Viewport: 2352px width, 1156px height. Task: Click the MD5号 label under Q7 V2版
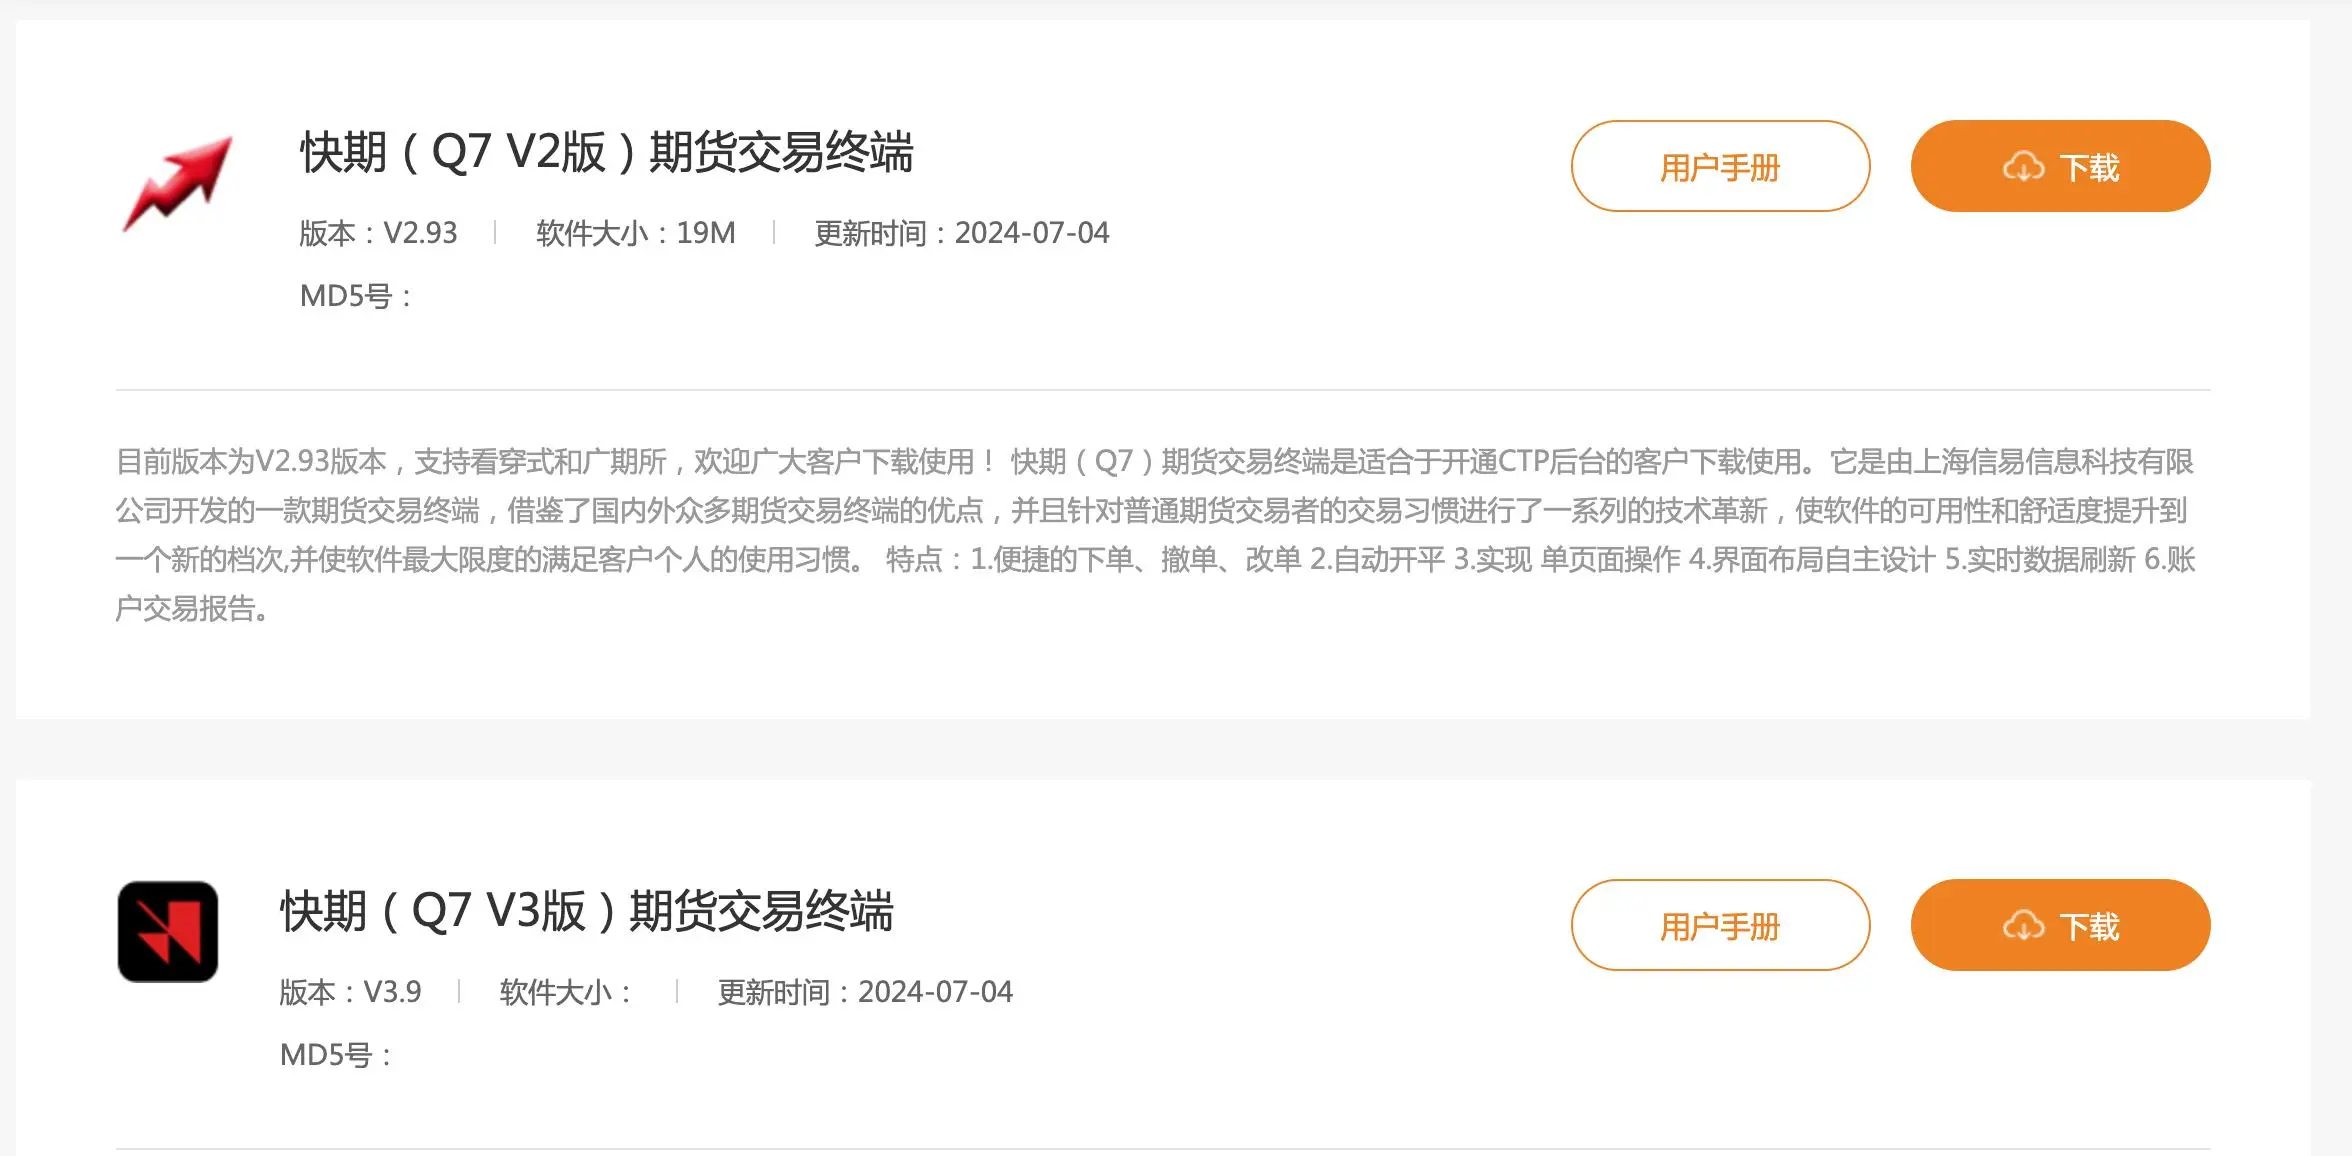tap(356, 296)
